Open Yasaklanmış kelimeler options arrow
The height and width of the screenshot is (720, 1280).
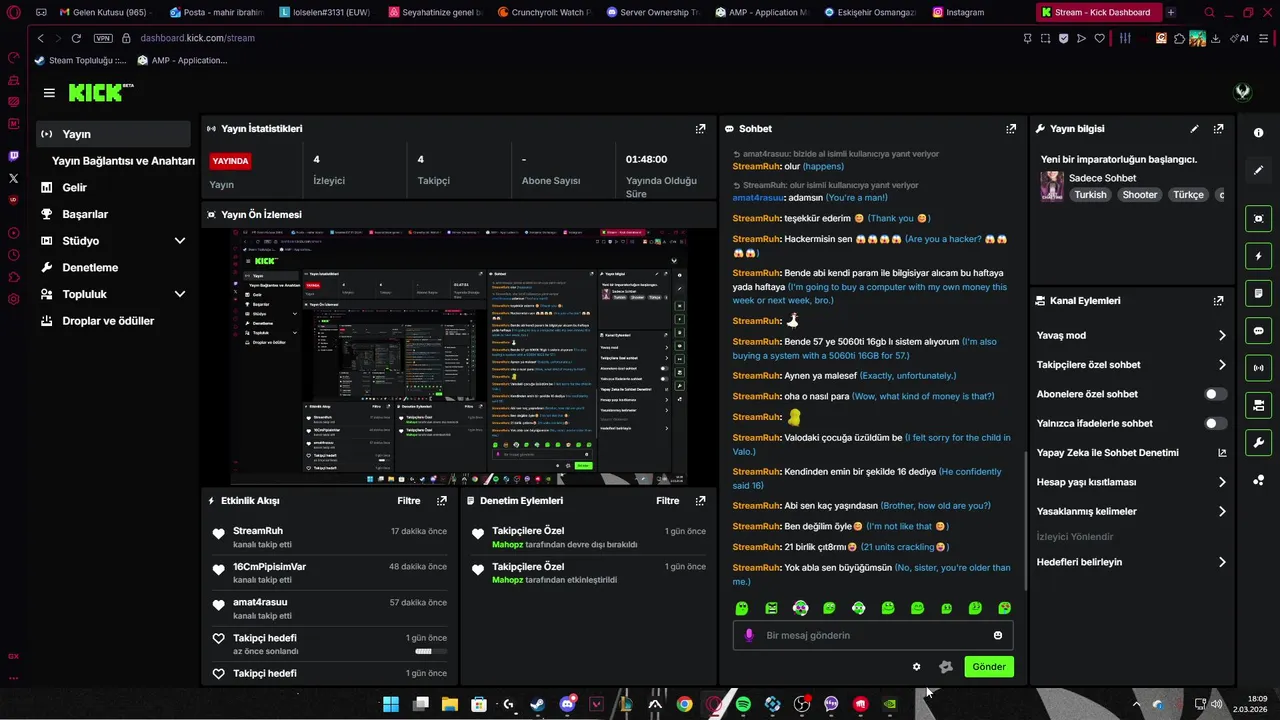point(1222,512)
